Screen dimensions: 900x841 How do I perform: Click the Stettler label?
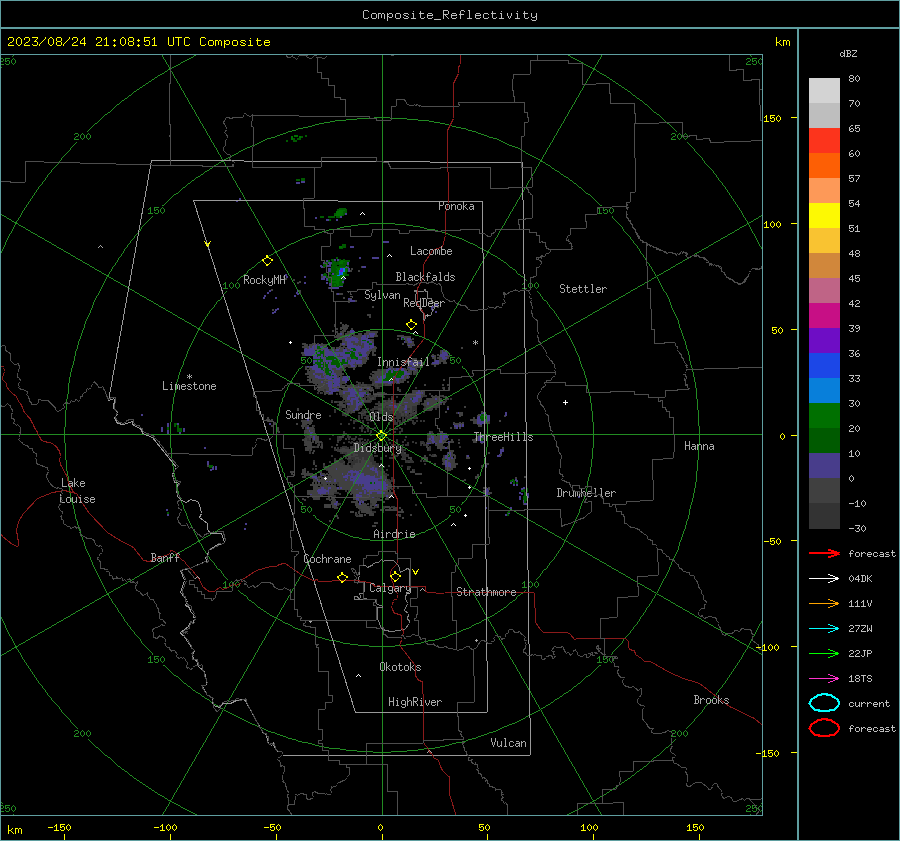(583, 289)
